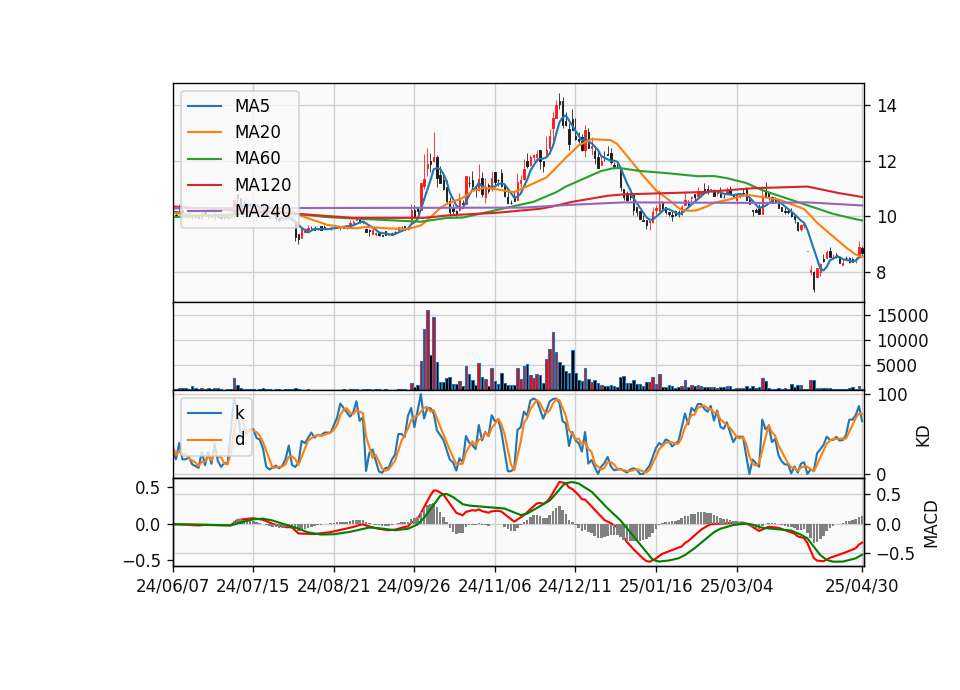Click the price axis value 10
The height and width of the screenshot is (690, 960).
[x=887, y=217]
